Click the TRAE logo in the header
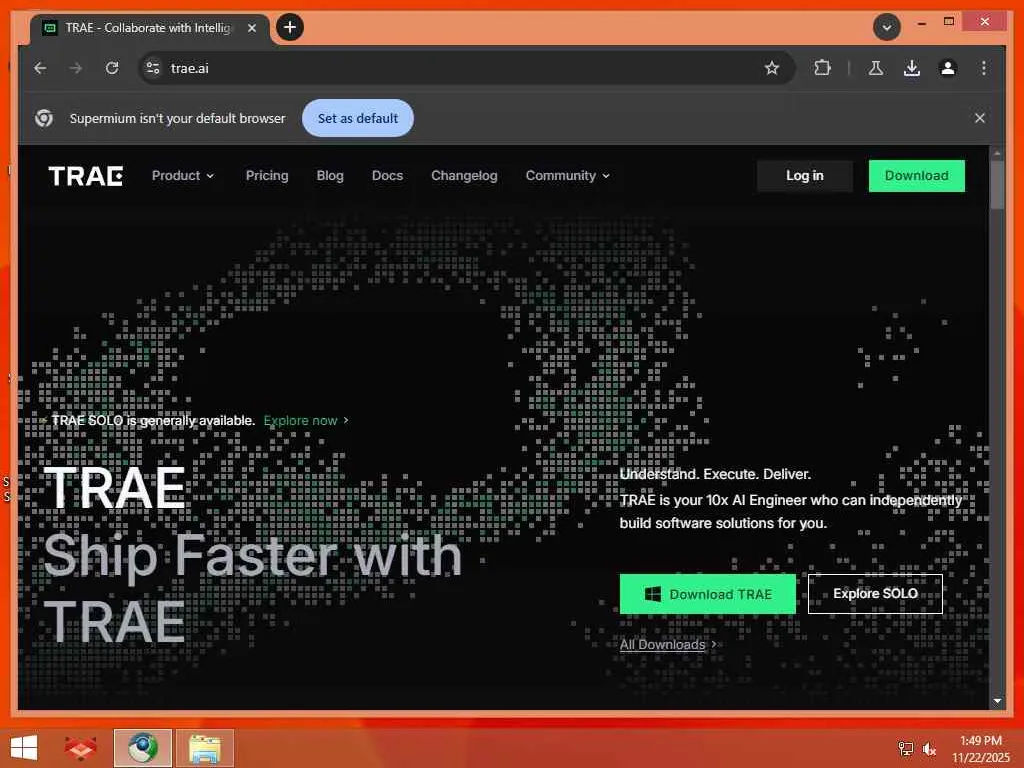Image resolution: width=1024 pixels, height=768 pixels. point(86,176)
